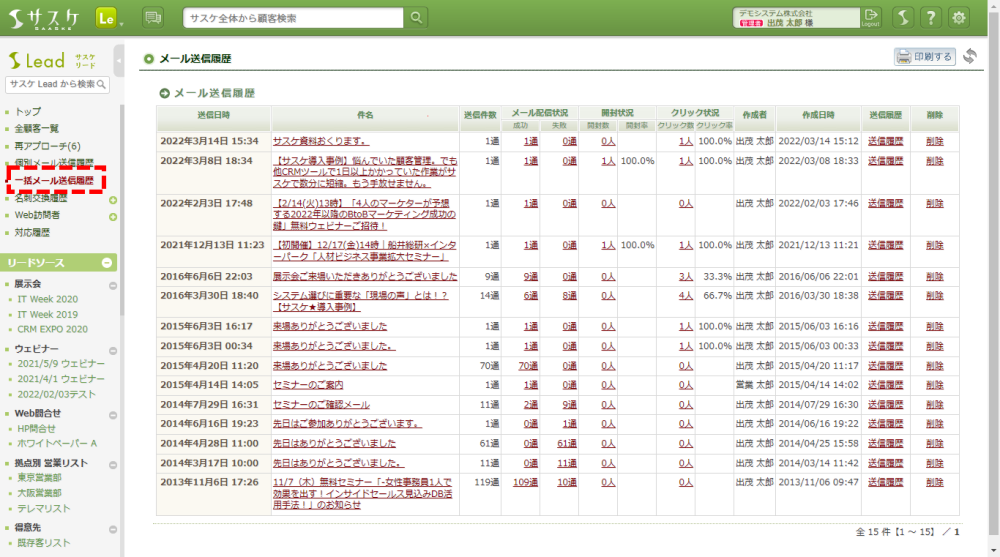Collapse the ウェビナー group in sidebar

coord(113,349)
